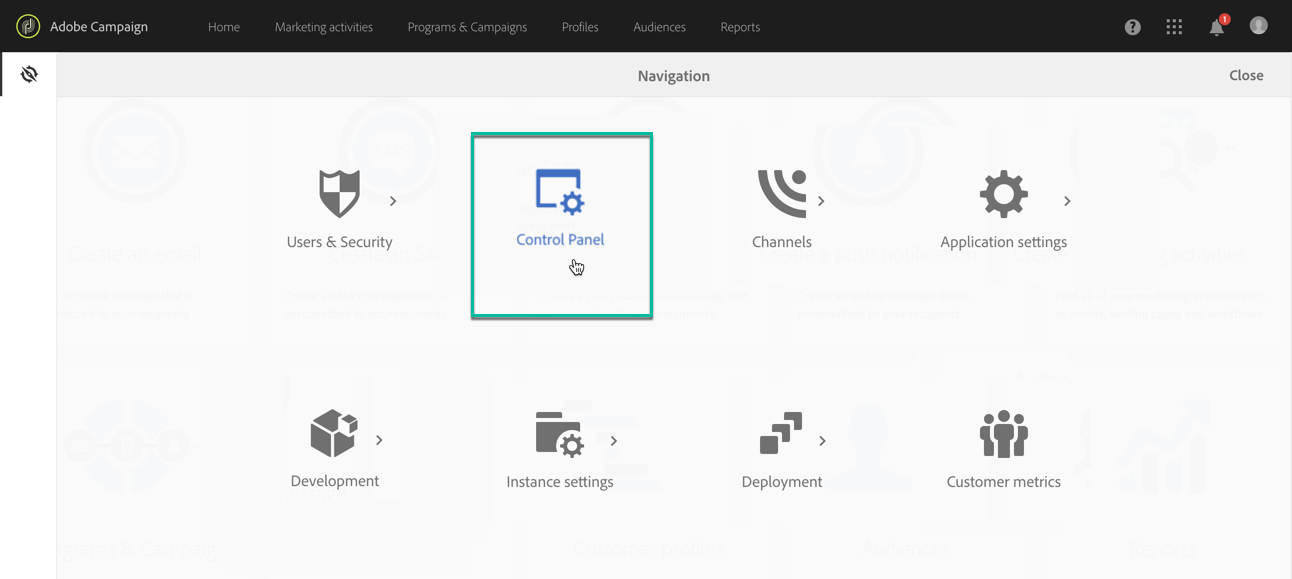Viewport: 1292px width, 579px height.
Task: Go to the Home menu item
Action: [x=224, y=27]
